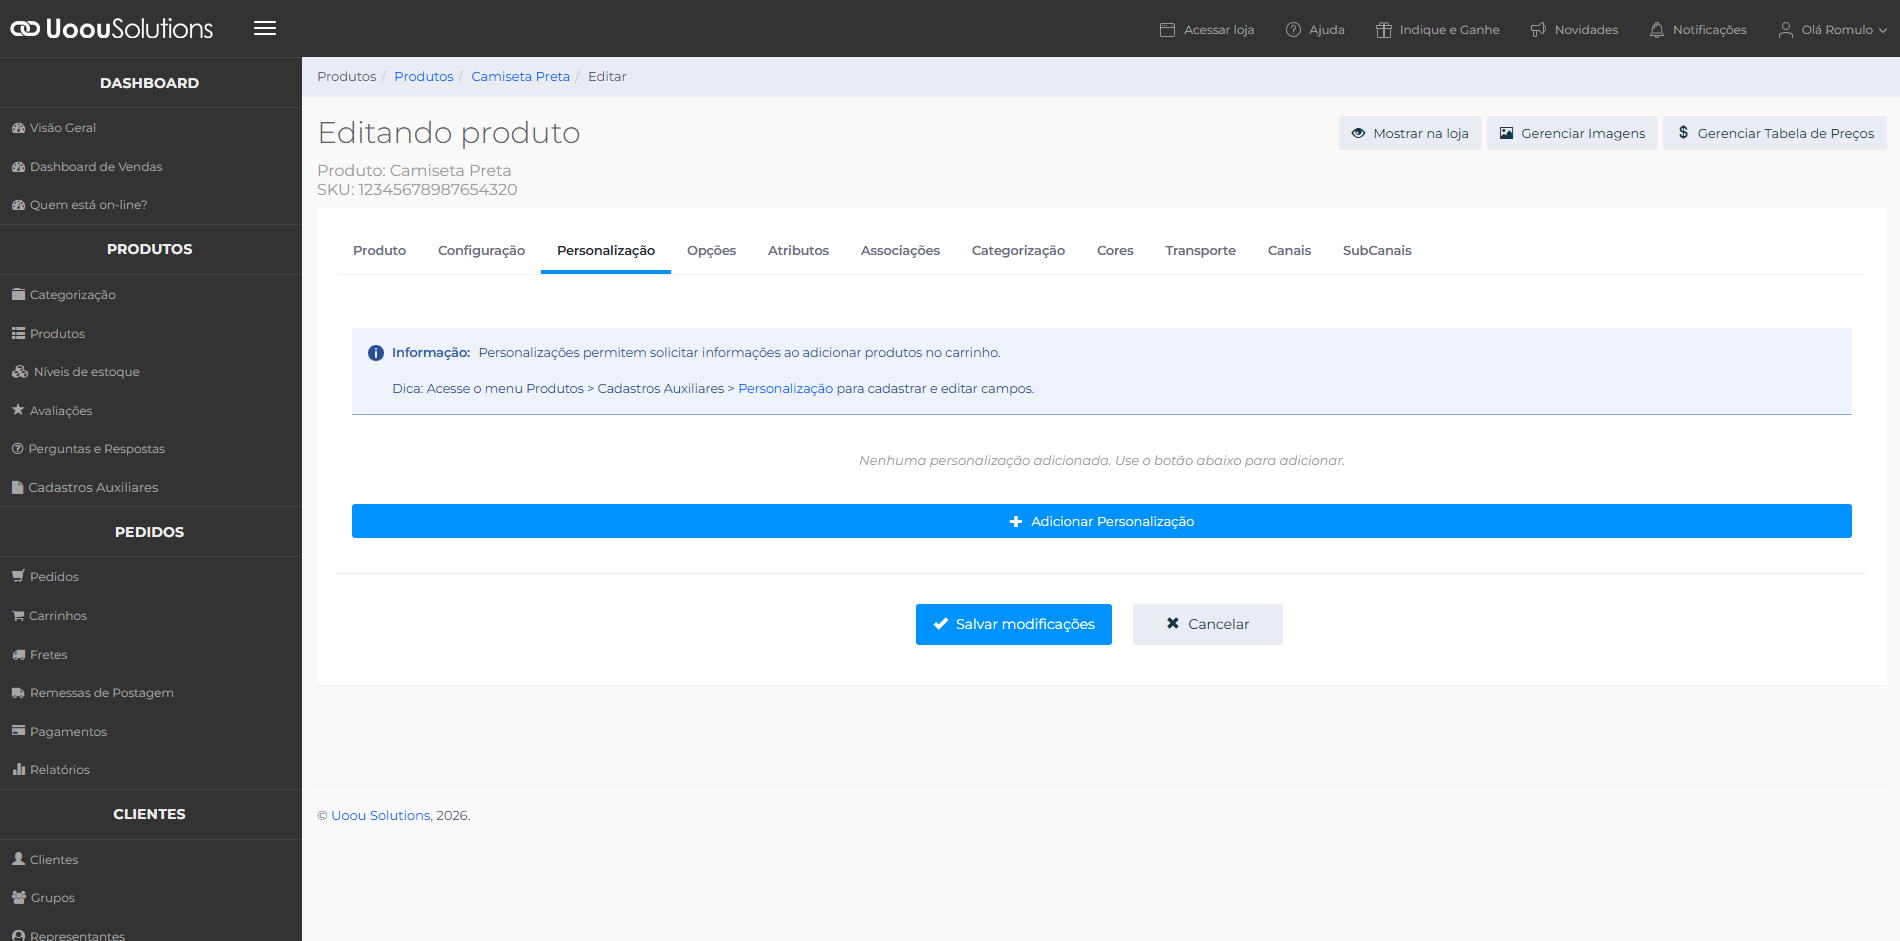Click Salvar modificações button
The image size is (1900, 941).
click(1014, 624)
